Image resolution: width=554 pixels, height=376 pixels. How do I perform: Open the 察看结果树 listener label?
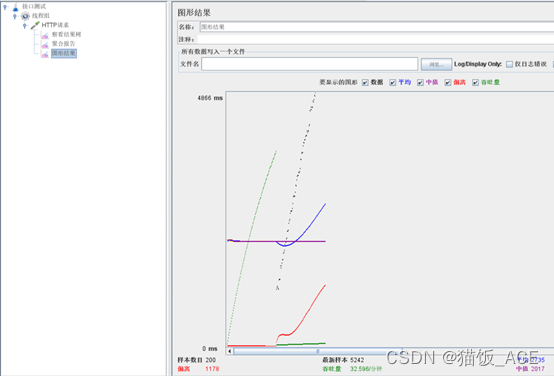(x=66, y=34)
